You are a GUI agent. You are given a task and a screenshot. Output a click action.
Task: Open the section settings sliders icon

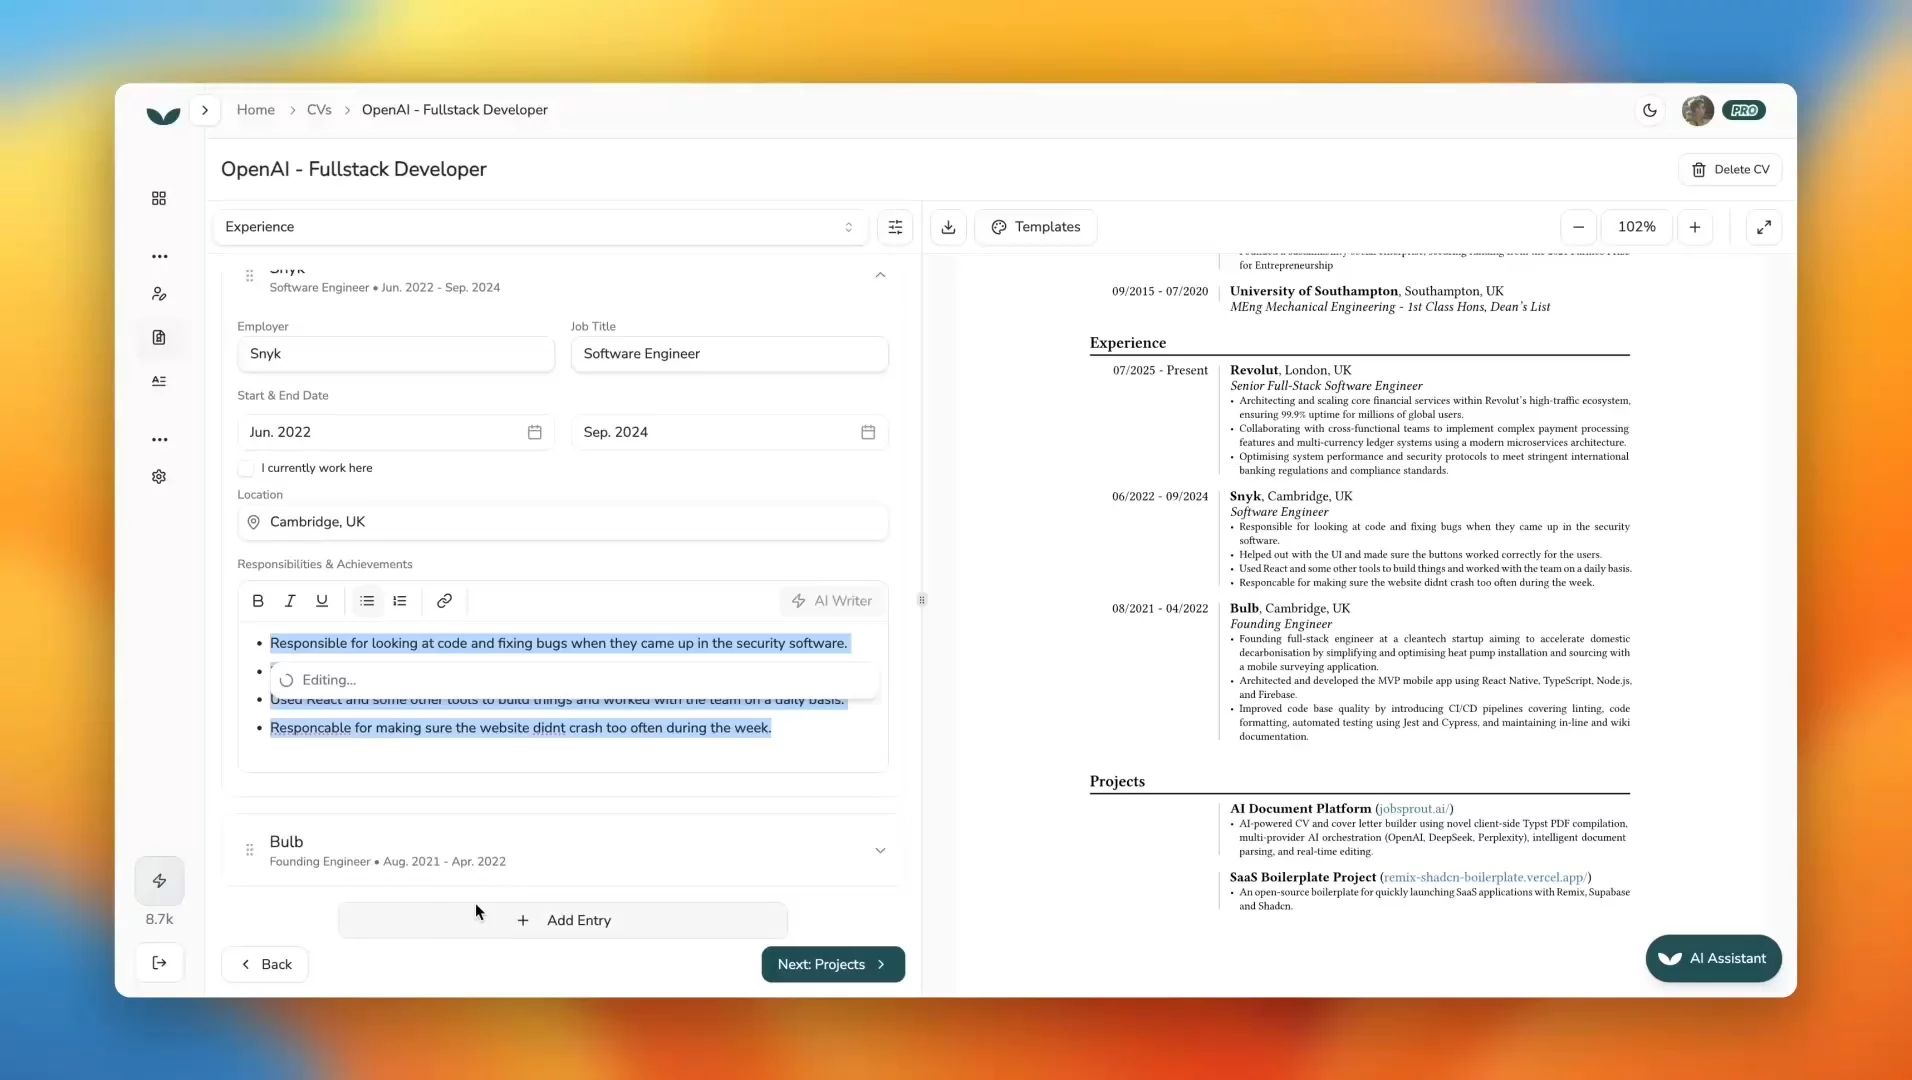[x=895, y=227]
